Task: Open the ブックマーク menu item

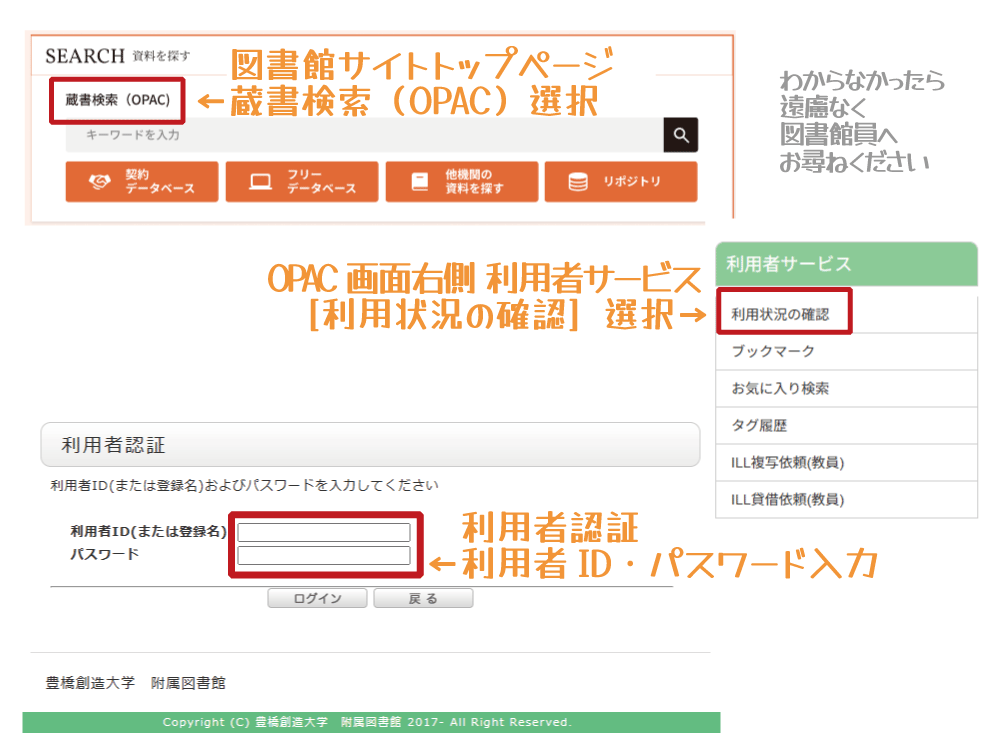Action: click(x=773, y=351)
